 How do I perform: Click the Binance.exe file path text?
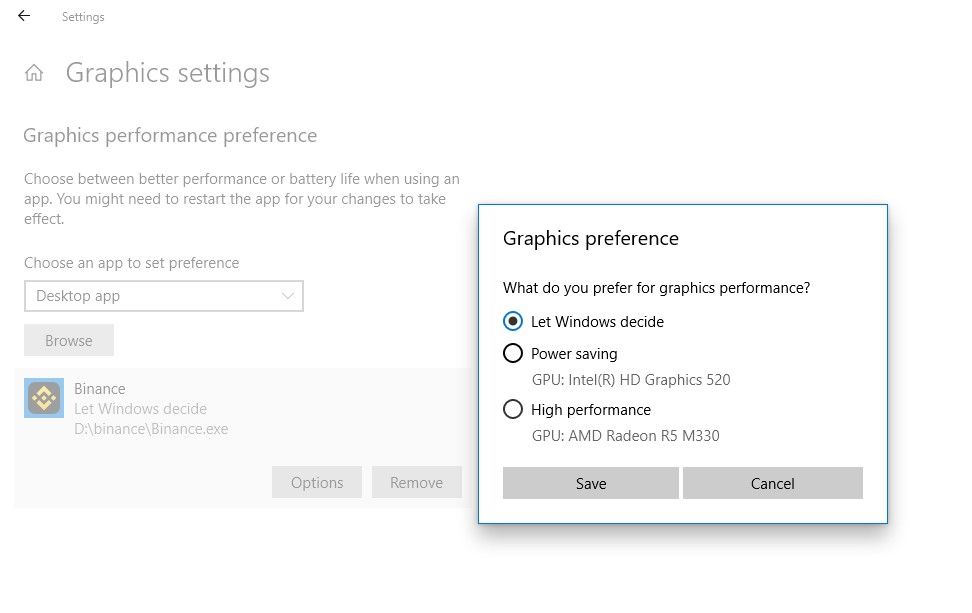point(151,429)
